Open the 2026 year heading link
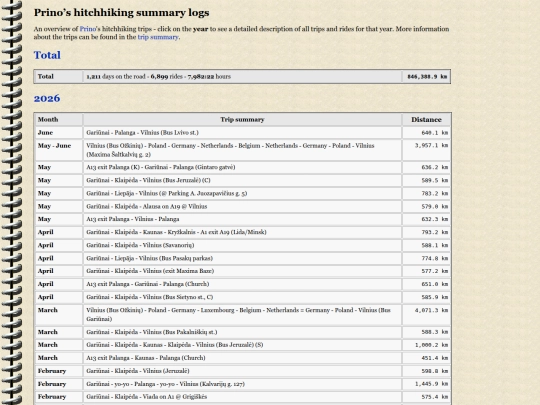This screenshot has height=405, width=540. point(47,98)
